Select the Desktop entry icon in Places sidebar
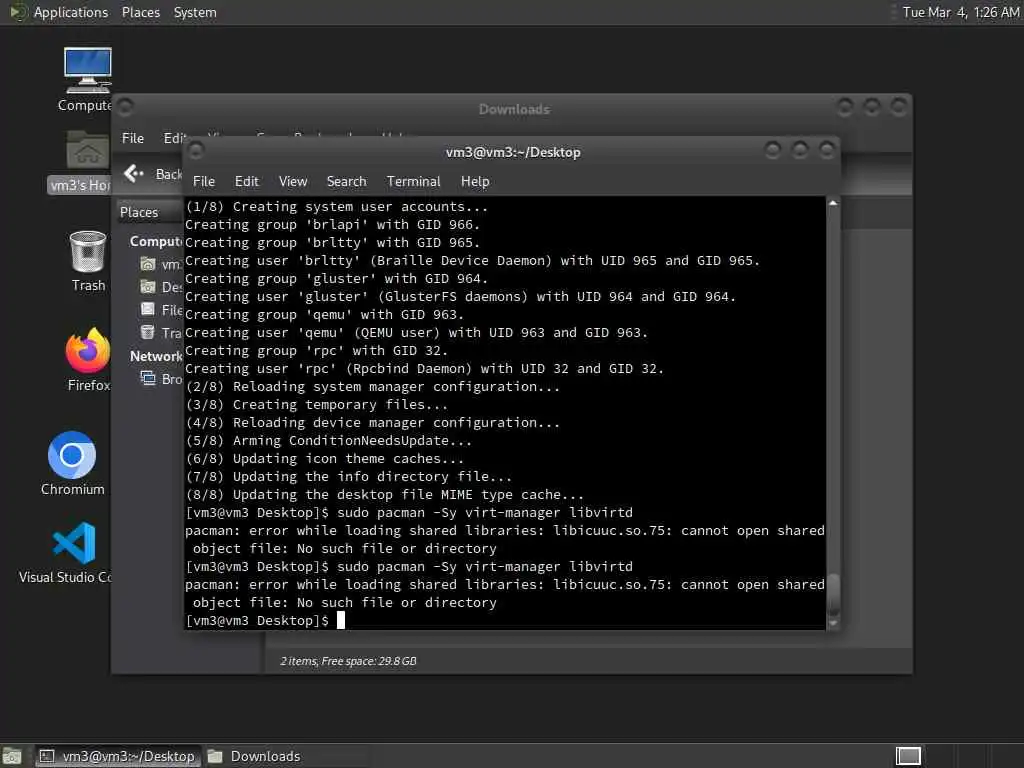The image size is (1024, 768). click(x=148, y=287)
